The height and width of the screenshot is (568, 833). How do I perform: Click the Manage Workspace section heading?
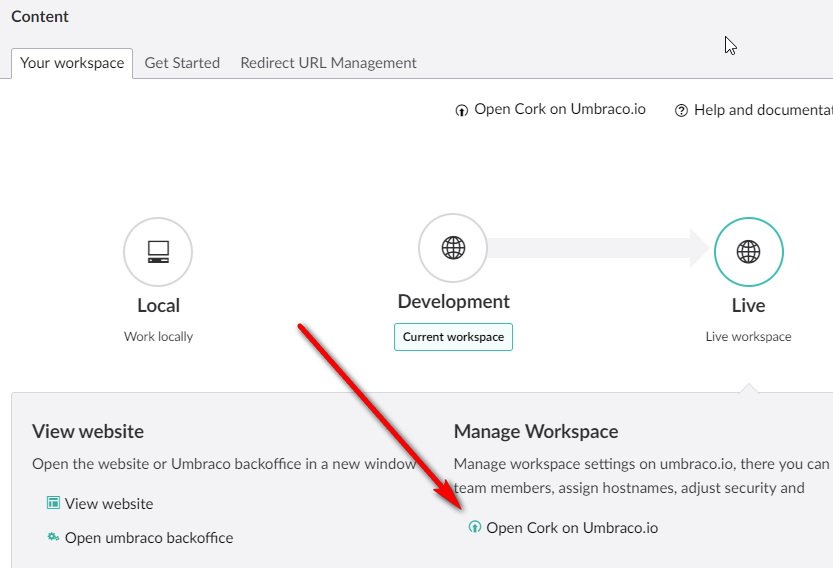pos(536,431)
